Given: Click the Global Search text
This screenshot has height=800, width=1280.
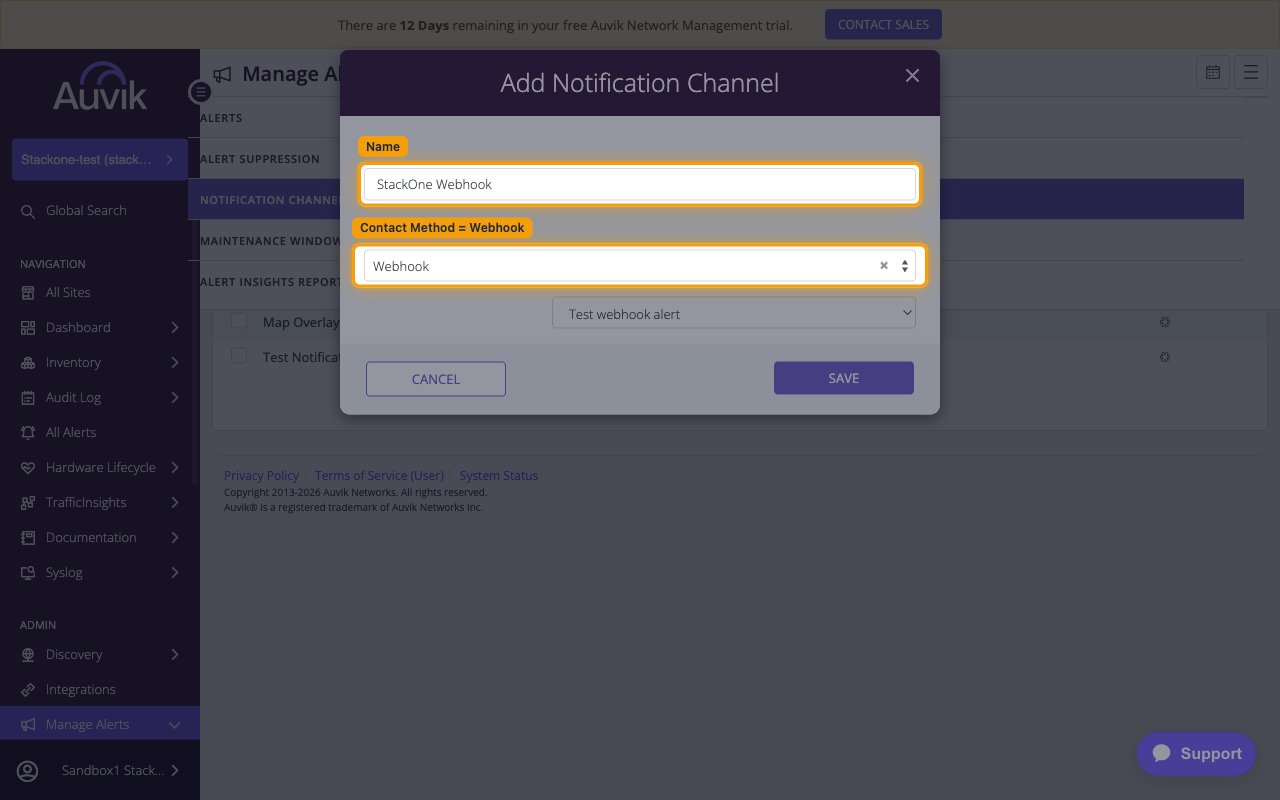Looking at the screenshot, I should click(86, 211).
